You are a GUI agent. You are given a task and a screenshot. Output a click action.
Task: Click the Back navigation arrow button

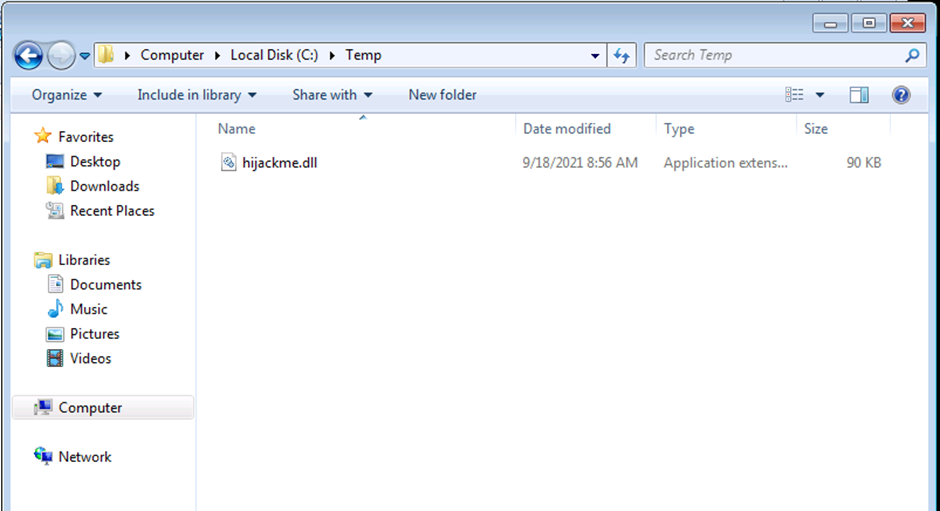[29, 55]
